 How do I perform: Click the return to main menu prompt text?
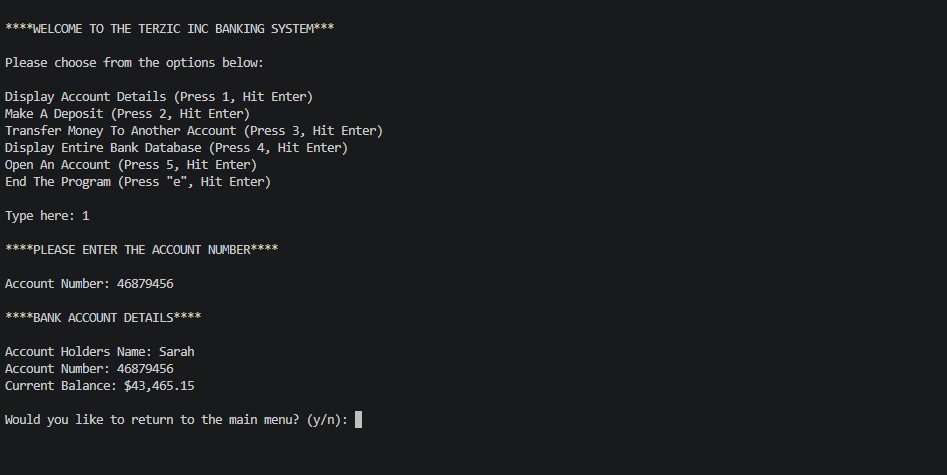152,420
